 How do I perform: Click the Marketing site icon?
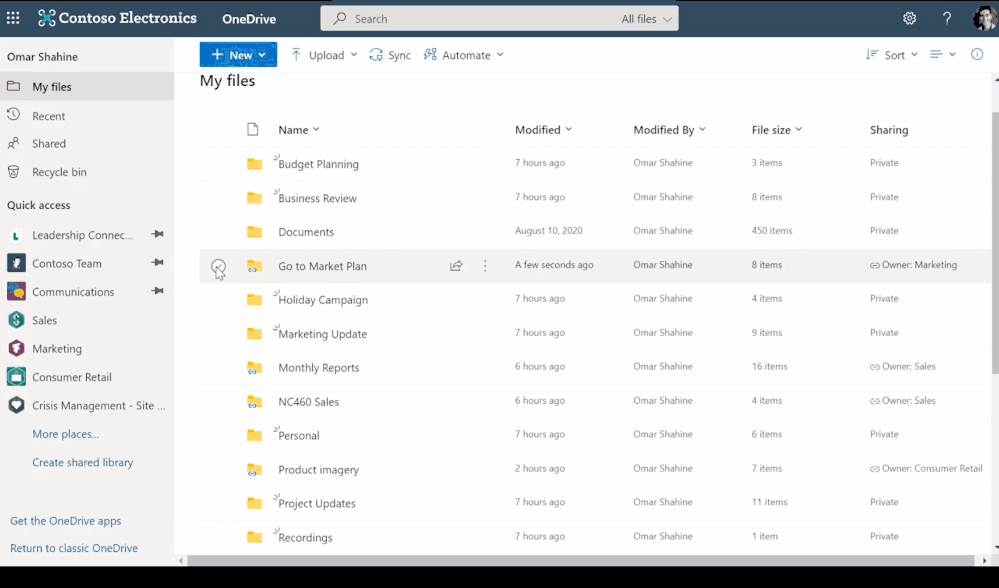(16, 348)
